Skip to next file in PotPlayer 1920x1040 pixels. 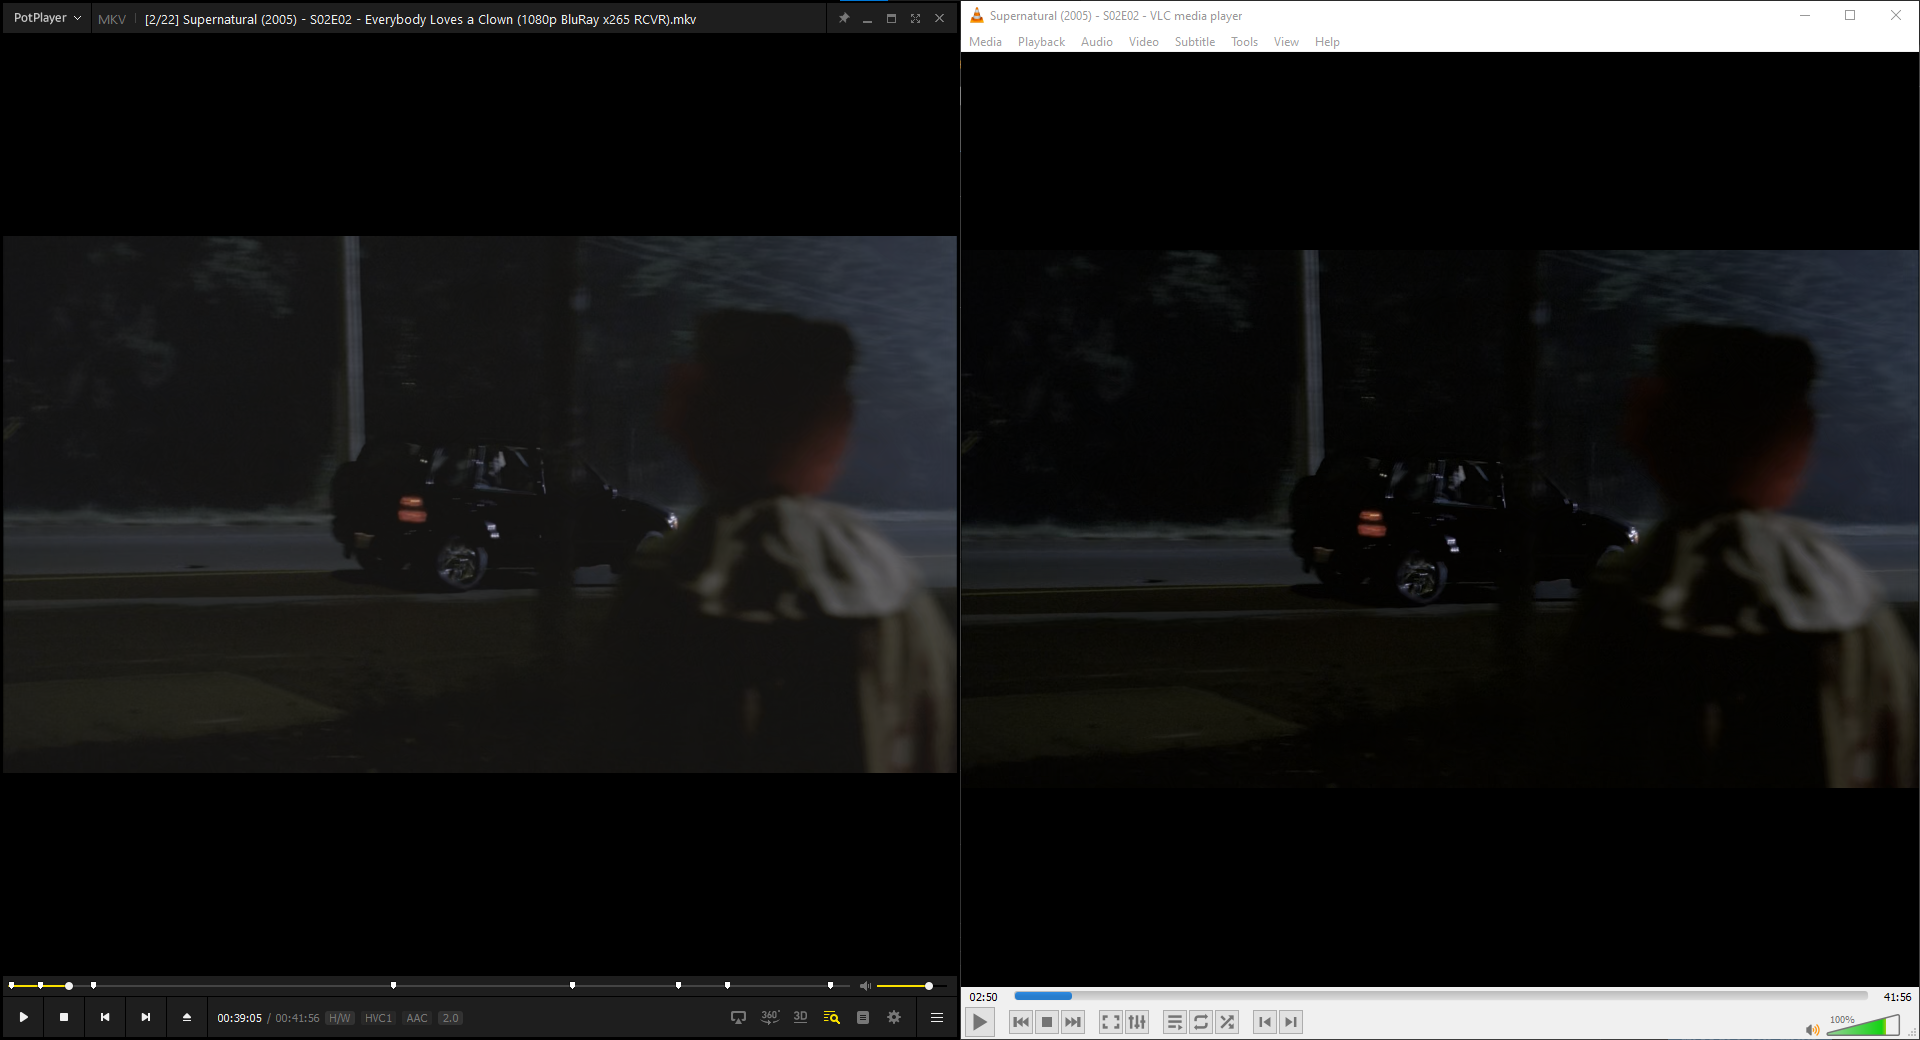click(146, 1018)
